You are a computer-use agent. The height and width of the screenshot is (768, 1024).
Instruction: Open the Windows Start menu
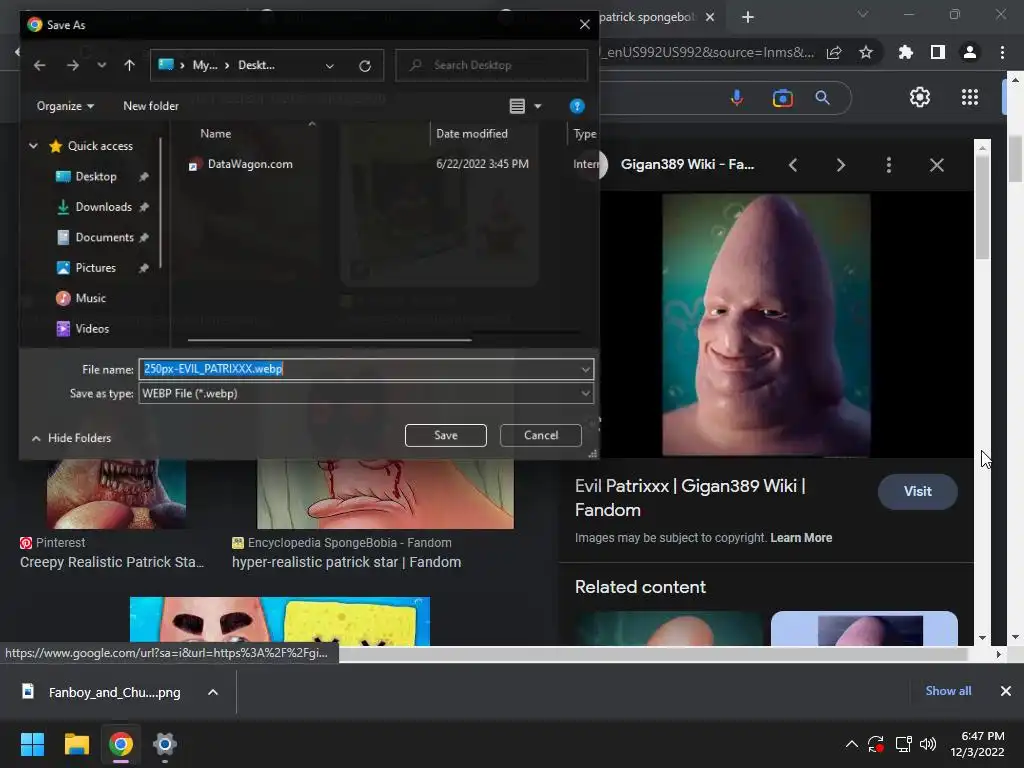click(x=32, y=744)
